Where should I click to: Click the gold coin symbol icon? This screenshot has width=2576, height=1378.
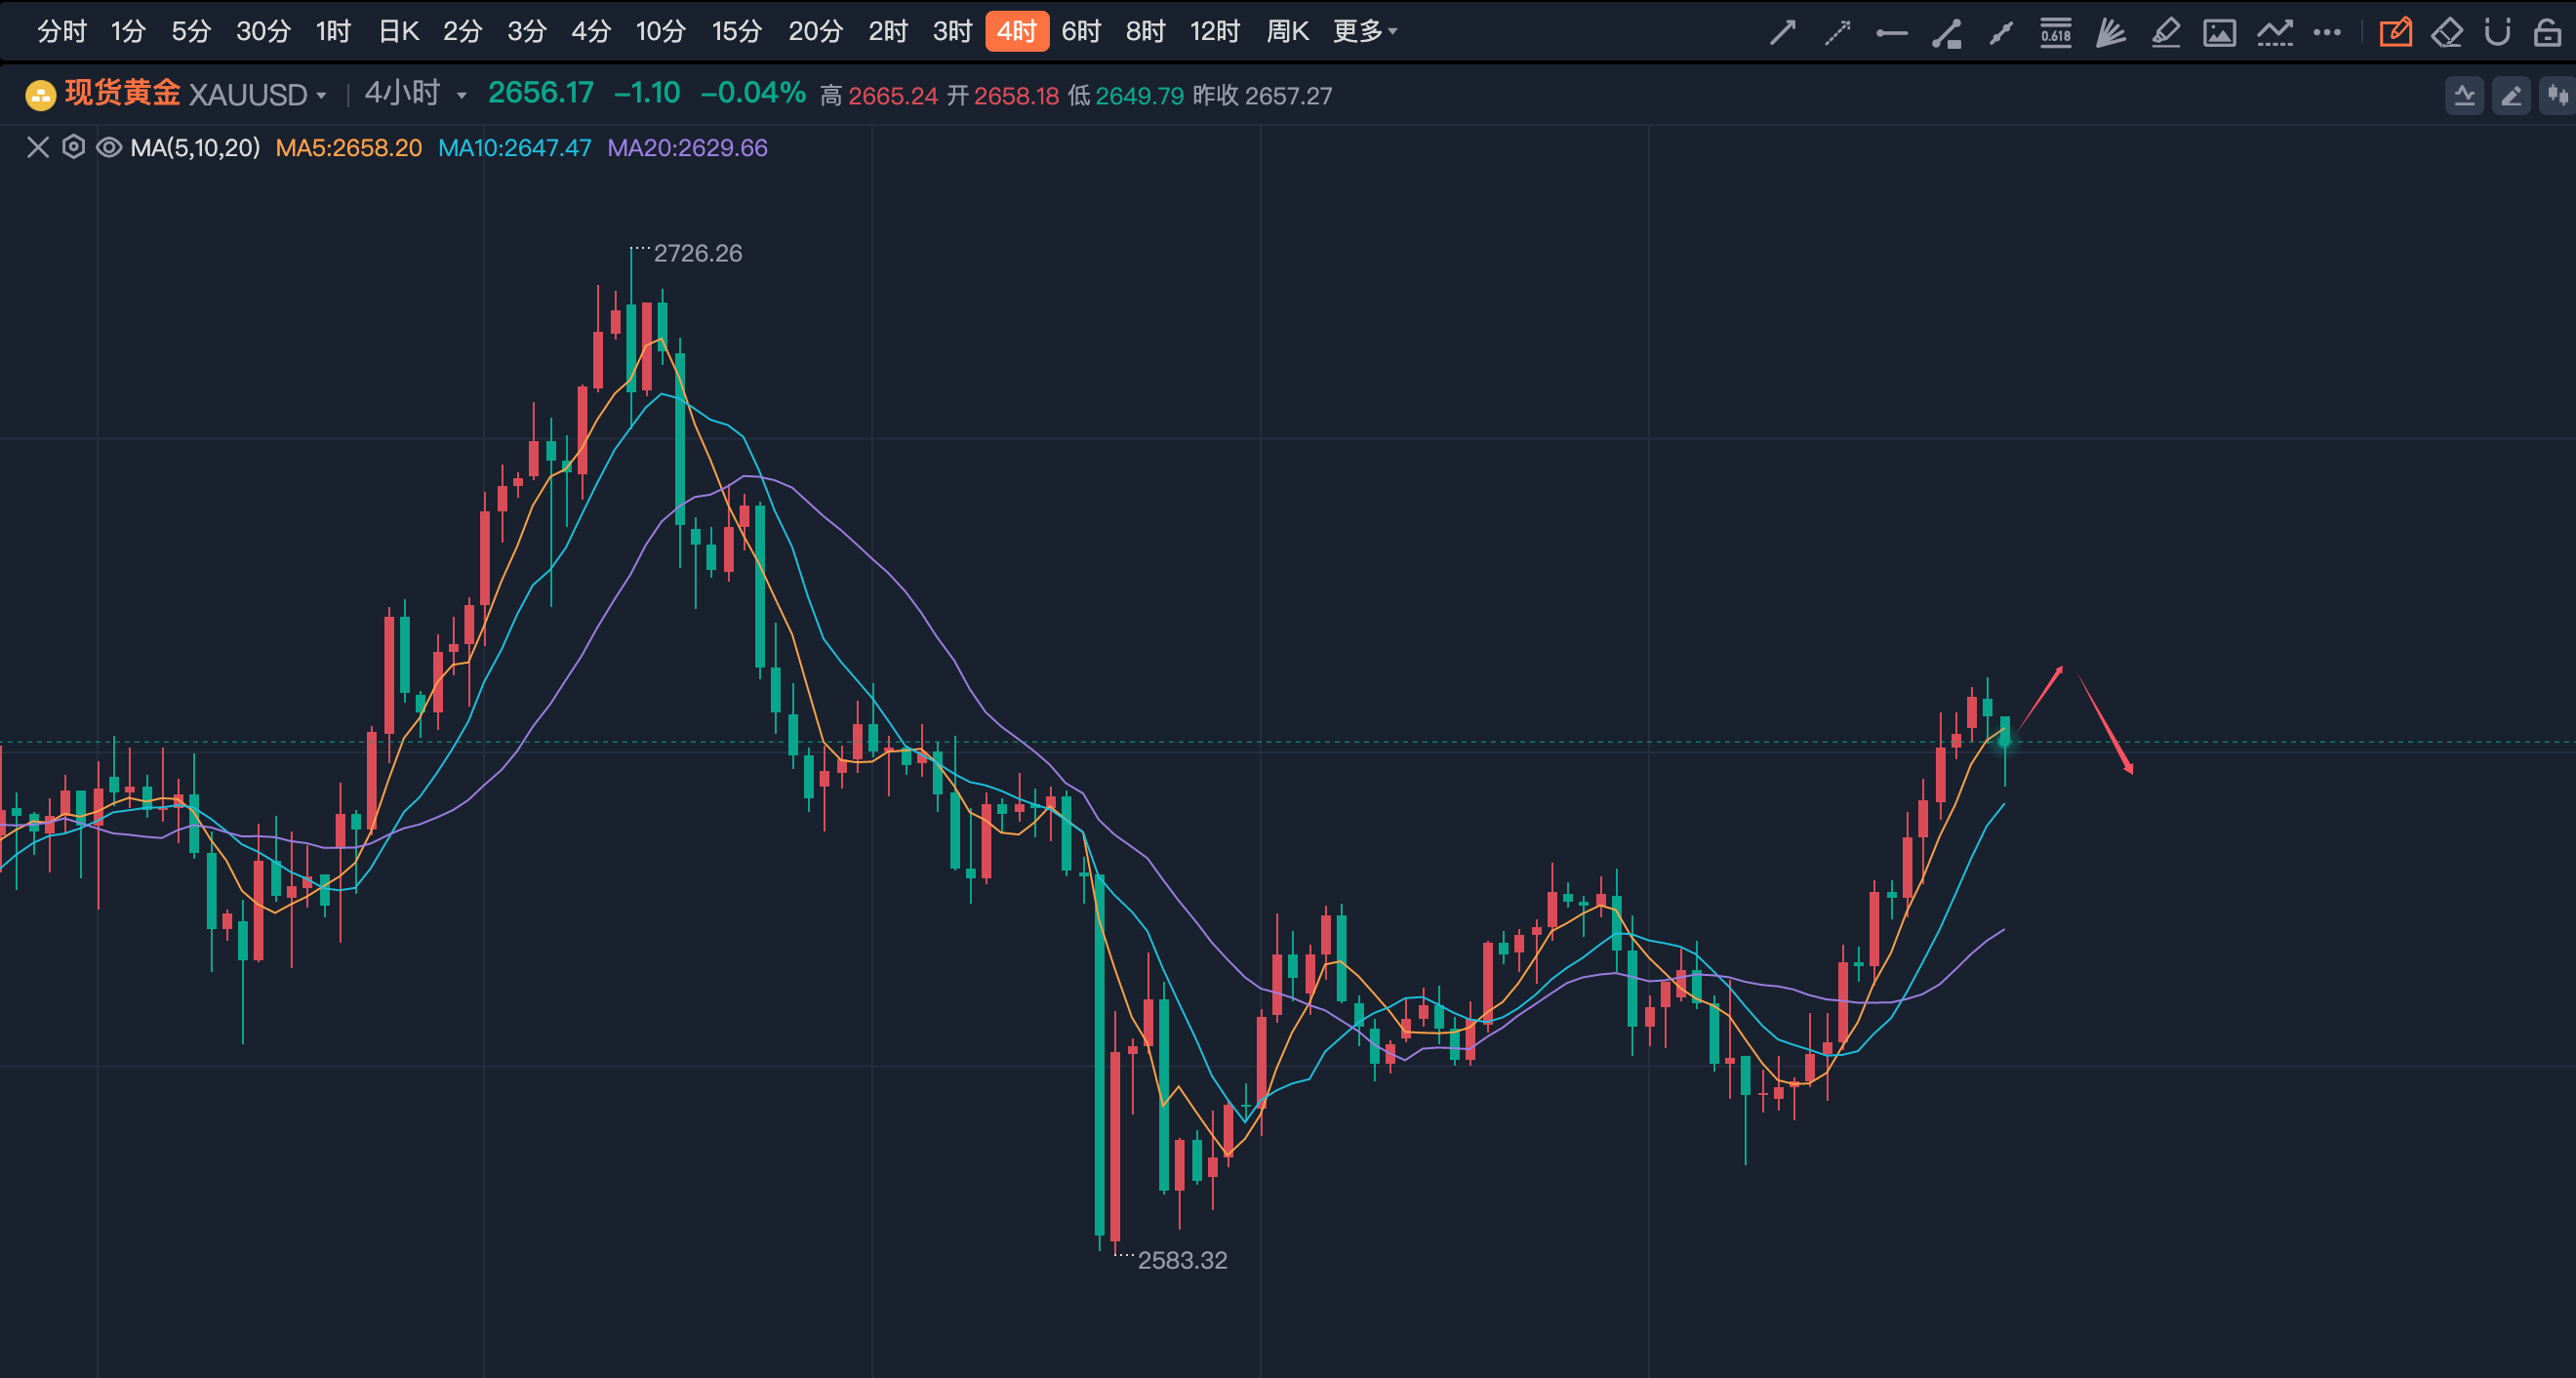pos(40,95)
